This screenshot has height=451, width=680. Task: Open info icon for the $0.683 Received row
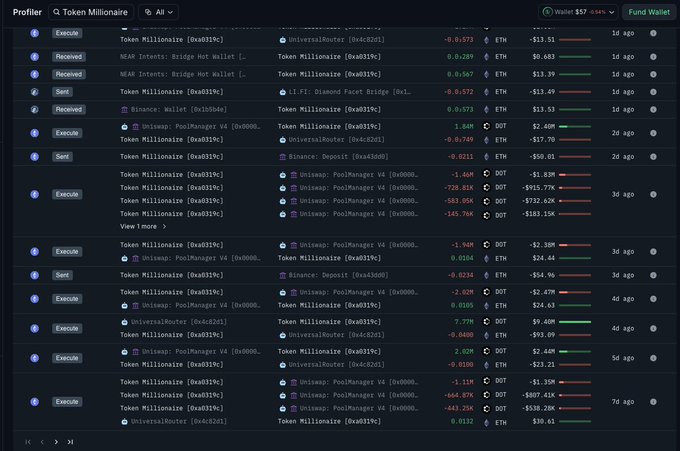click(653, 57)
